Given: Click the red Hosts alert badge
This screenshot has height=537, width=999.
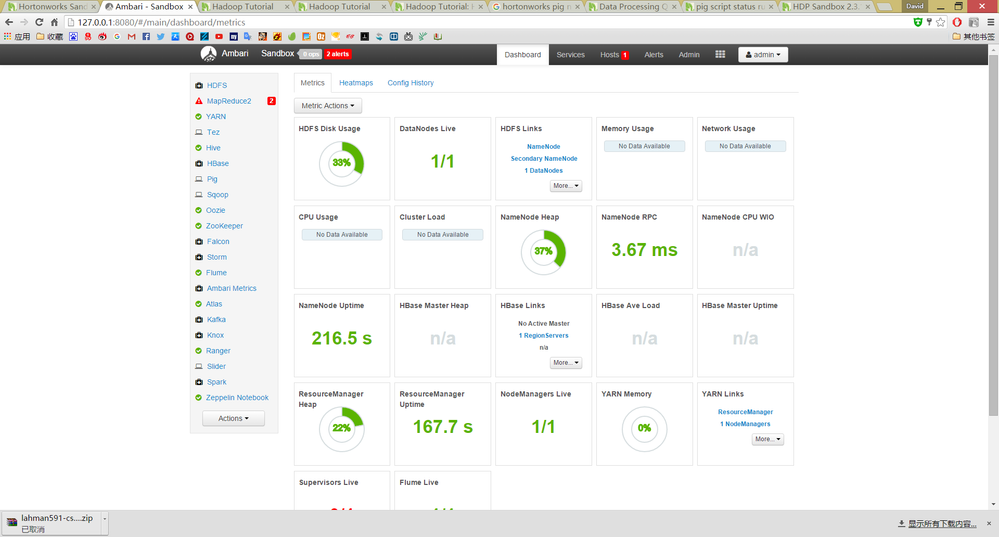Looking at the screenshot, I should (625, 55).
